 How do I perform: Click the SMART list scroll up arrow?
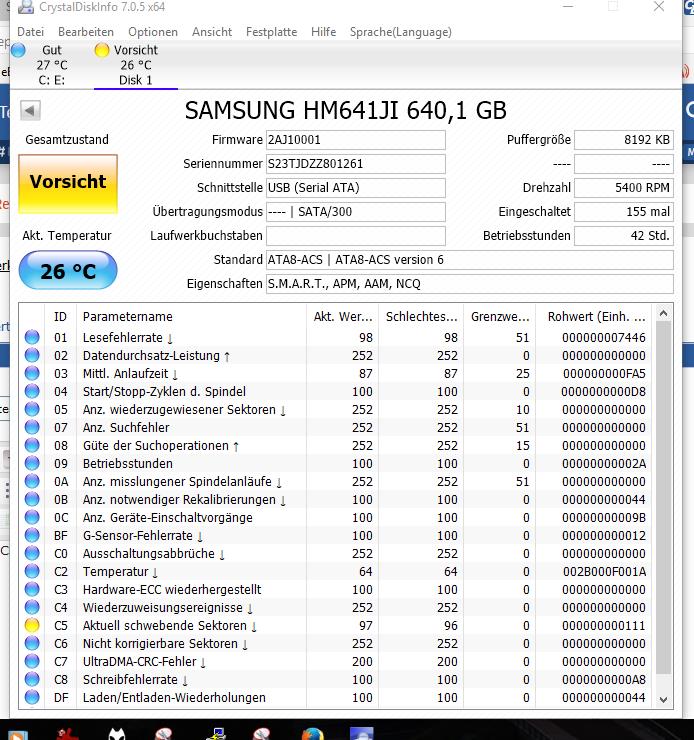click(x=663, y=313)
